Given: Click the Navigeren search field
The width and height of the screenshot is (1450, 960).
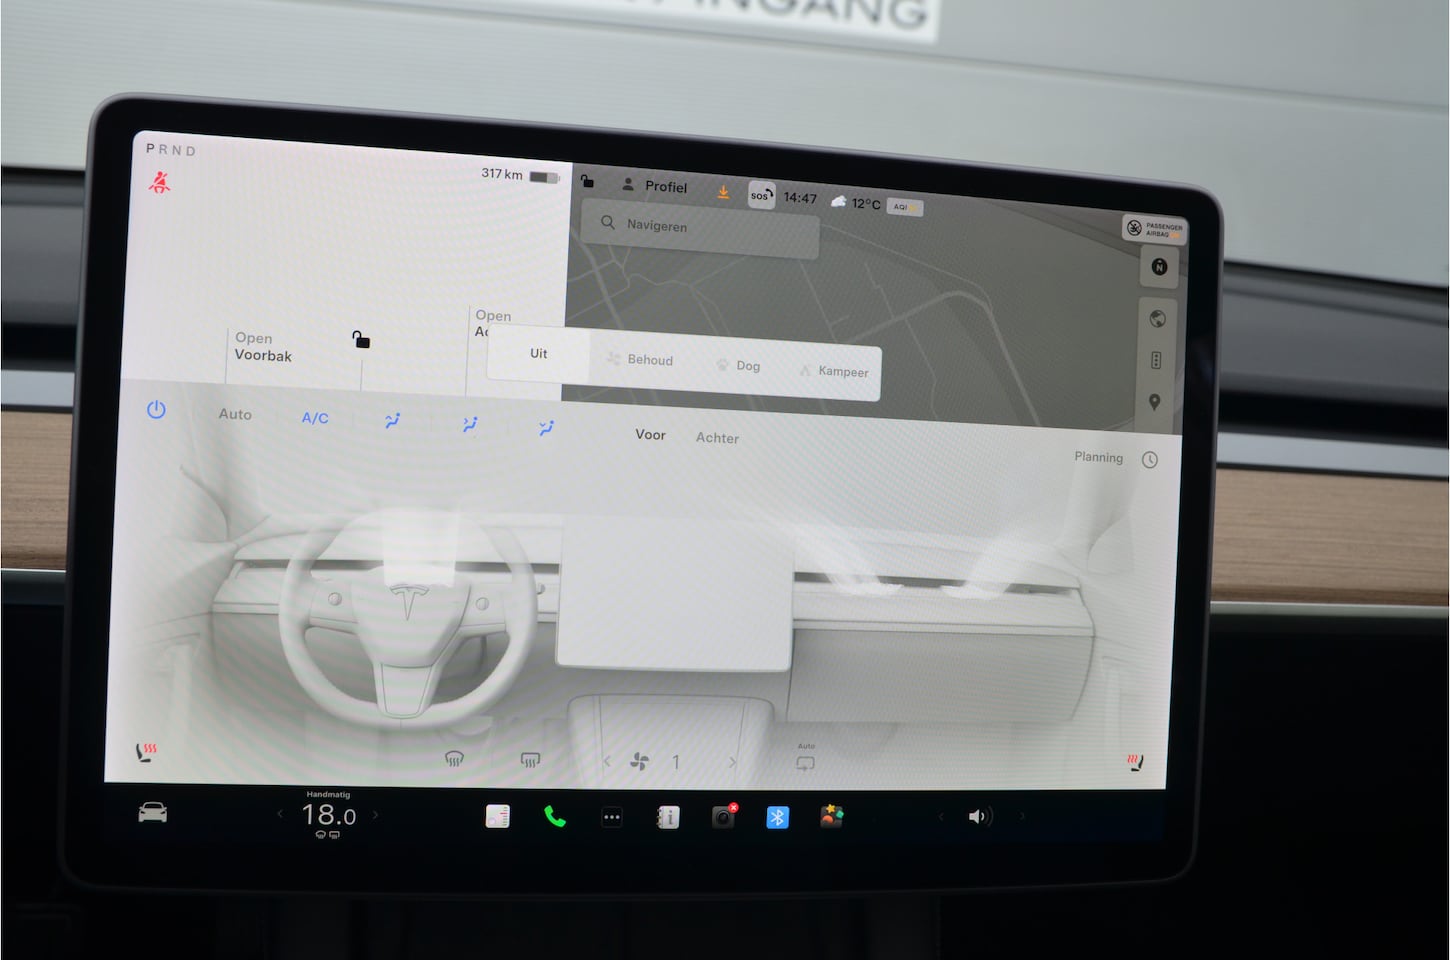Looking at the screenshot, I should click(700, 226).
